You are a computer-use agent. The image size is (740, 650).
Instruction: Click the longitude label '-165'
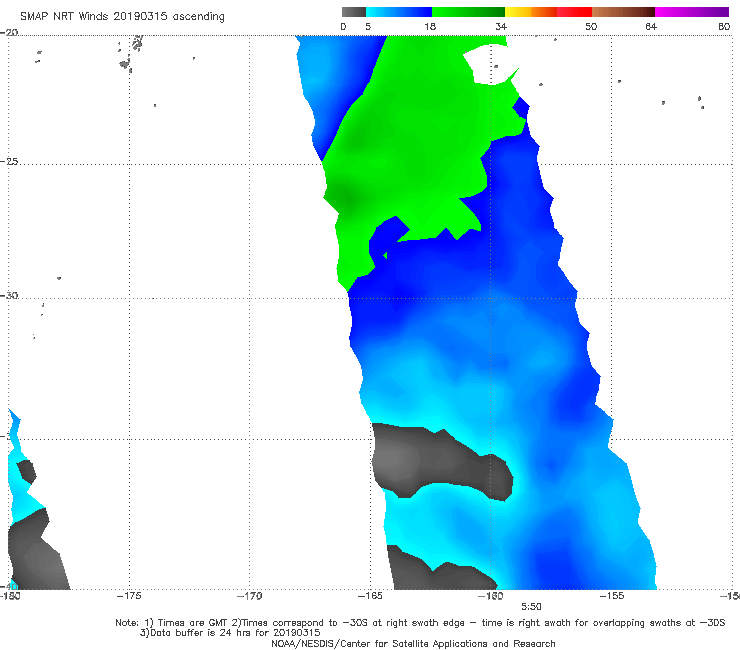pos(370,596)
